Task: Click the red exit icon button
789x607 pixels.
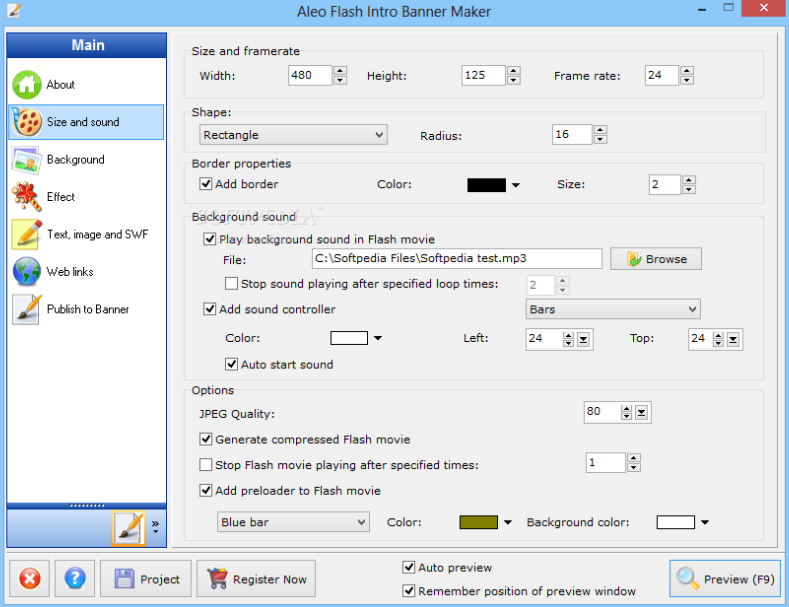Action: pos(31,578)
